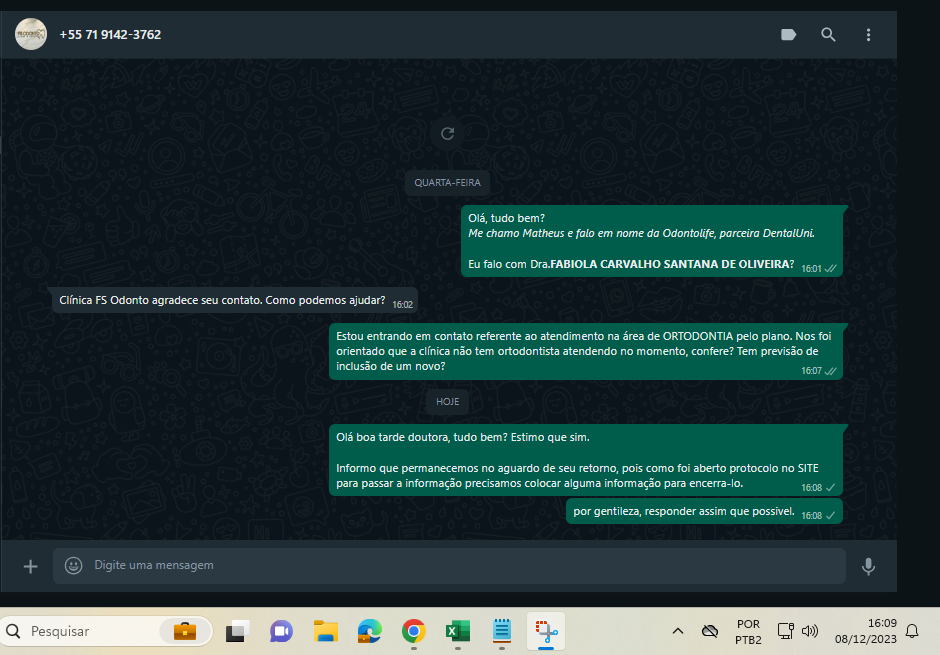Launch Microsoft Edge from the taskbar

pyautogui.click(x=369, y=631)
